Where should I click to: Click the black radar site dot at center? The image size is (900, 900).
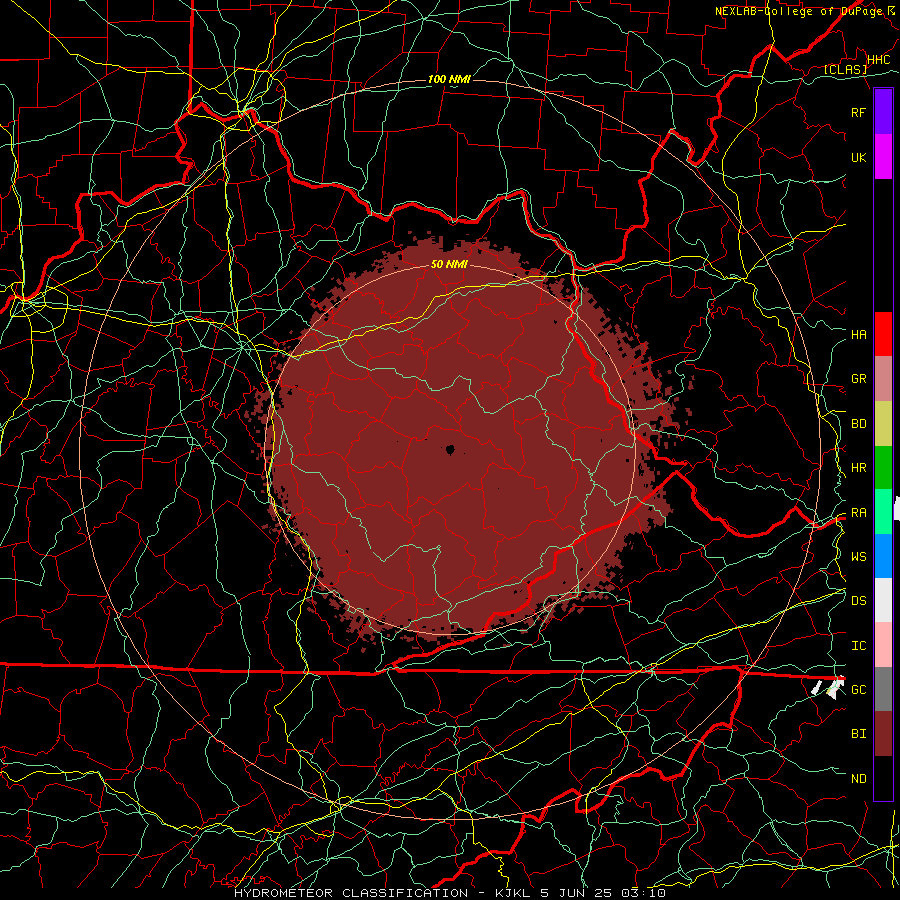(x=450, y=449)
